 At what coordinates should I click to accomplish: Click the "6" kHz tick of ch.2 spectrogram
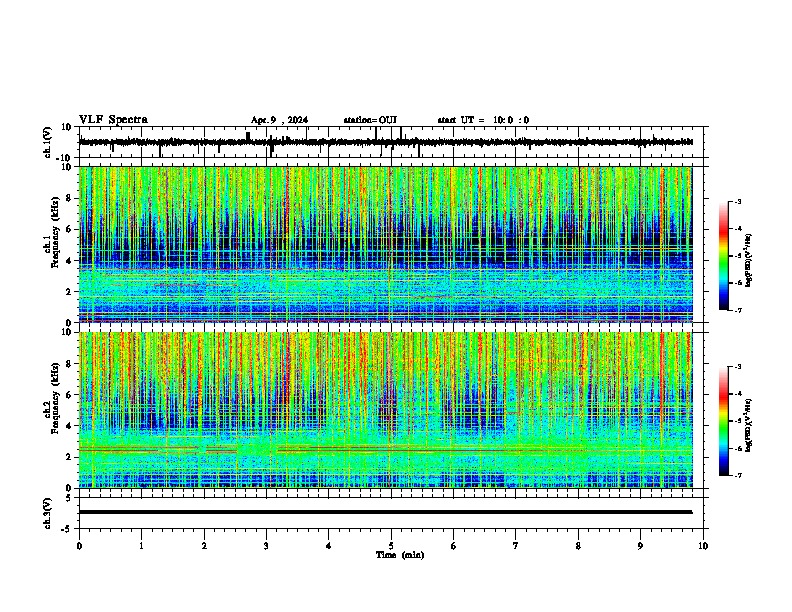coord(70,395)
